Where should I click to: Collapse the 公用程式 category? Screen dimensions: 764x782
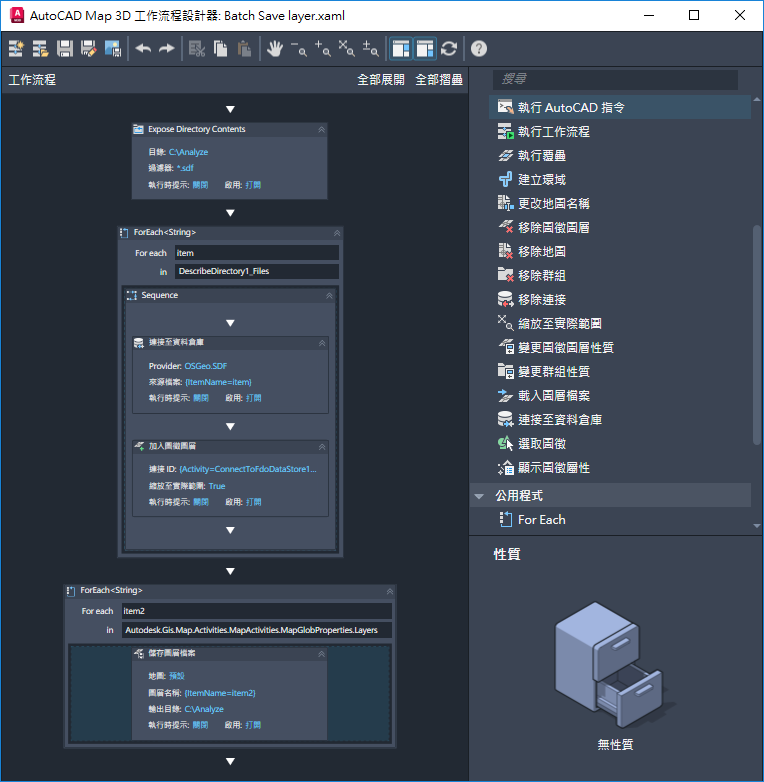click(x=479, y=496)
